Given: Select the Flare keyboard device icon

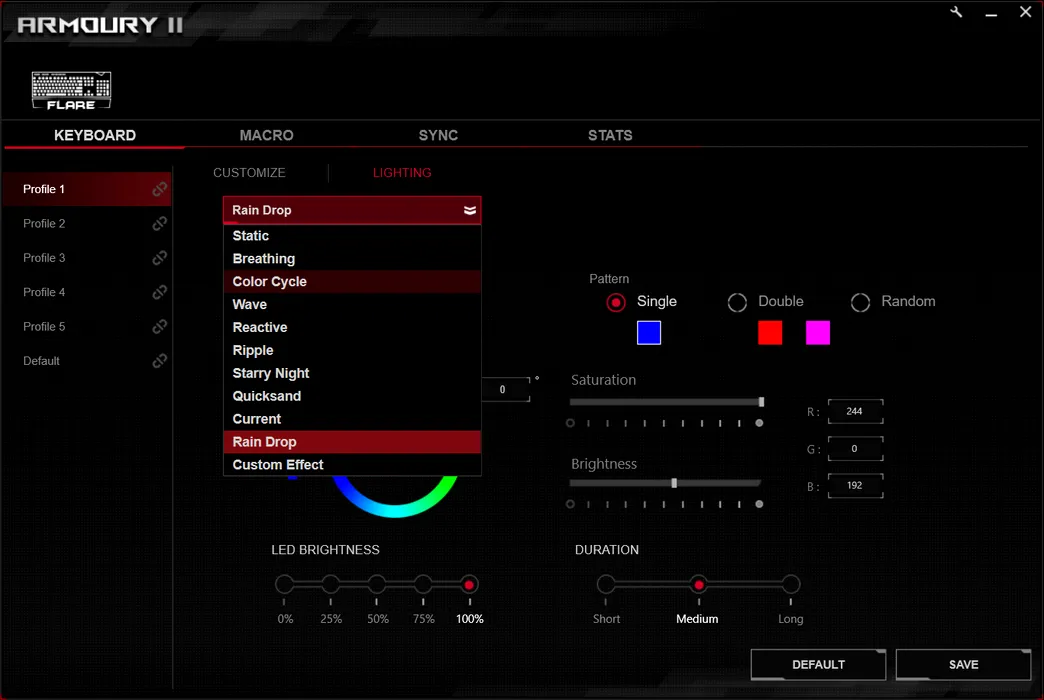Looking at the screenshot, I should 71,90.
